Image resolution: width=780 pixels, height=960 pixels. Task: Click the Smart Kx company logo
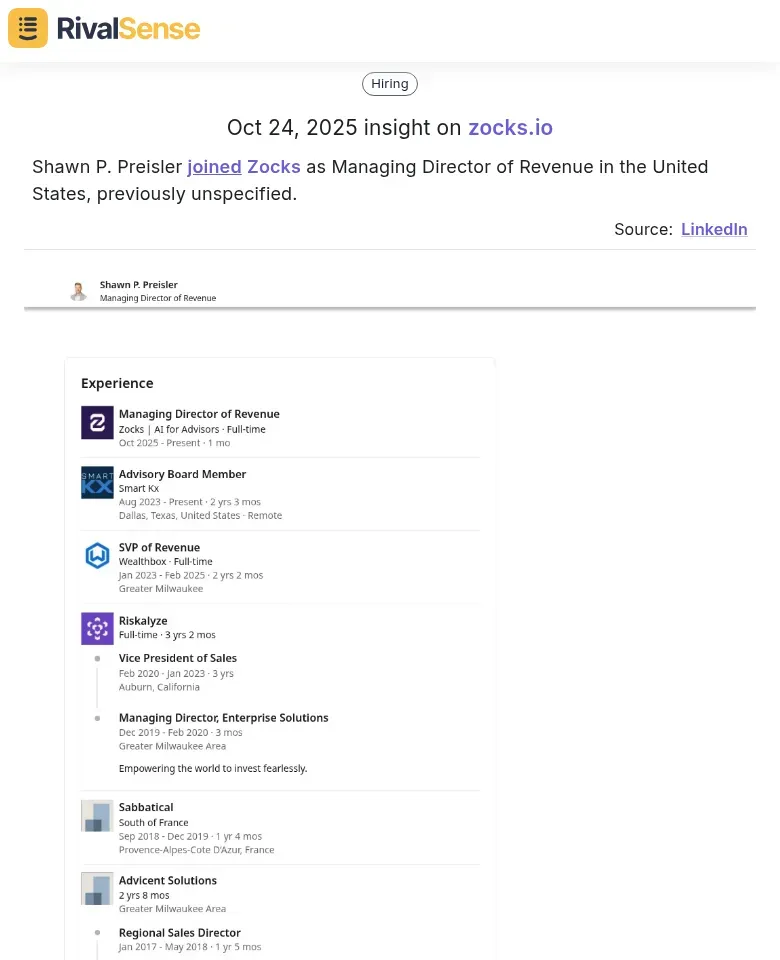point(97,482)
